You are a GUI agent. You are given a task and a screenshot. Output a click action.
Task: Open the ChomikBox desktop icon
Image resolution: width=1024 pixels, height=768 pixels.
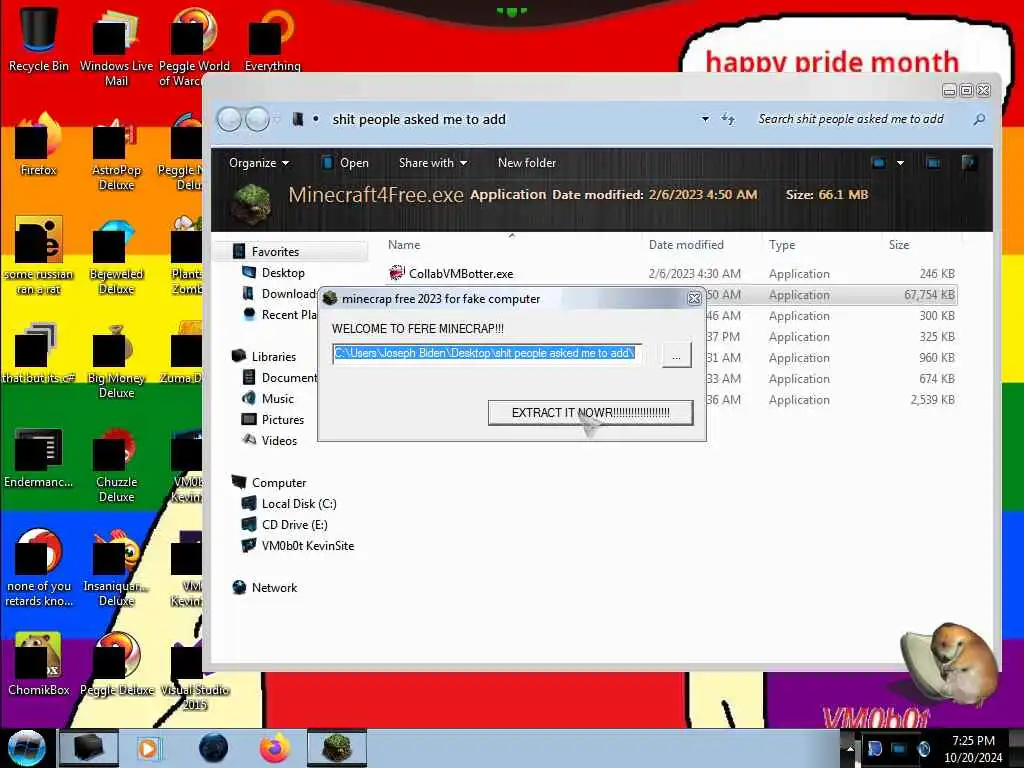tap(39, 664)
